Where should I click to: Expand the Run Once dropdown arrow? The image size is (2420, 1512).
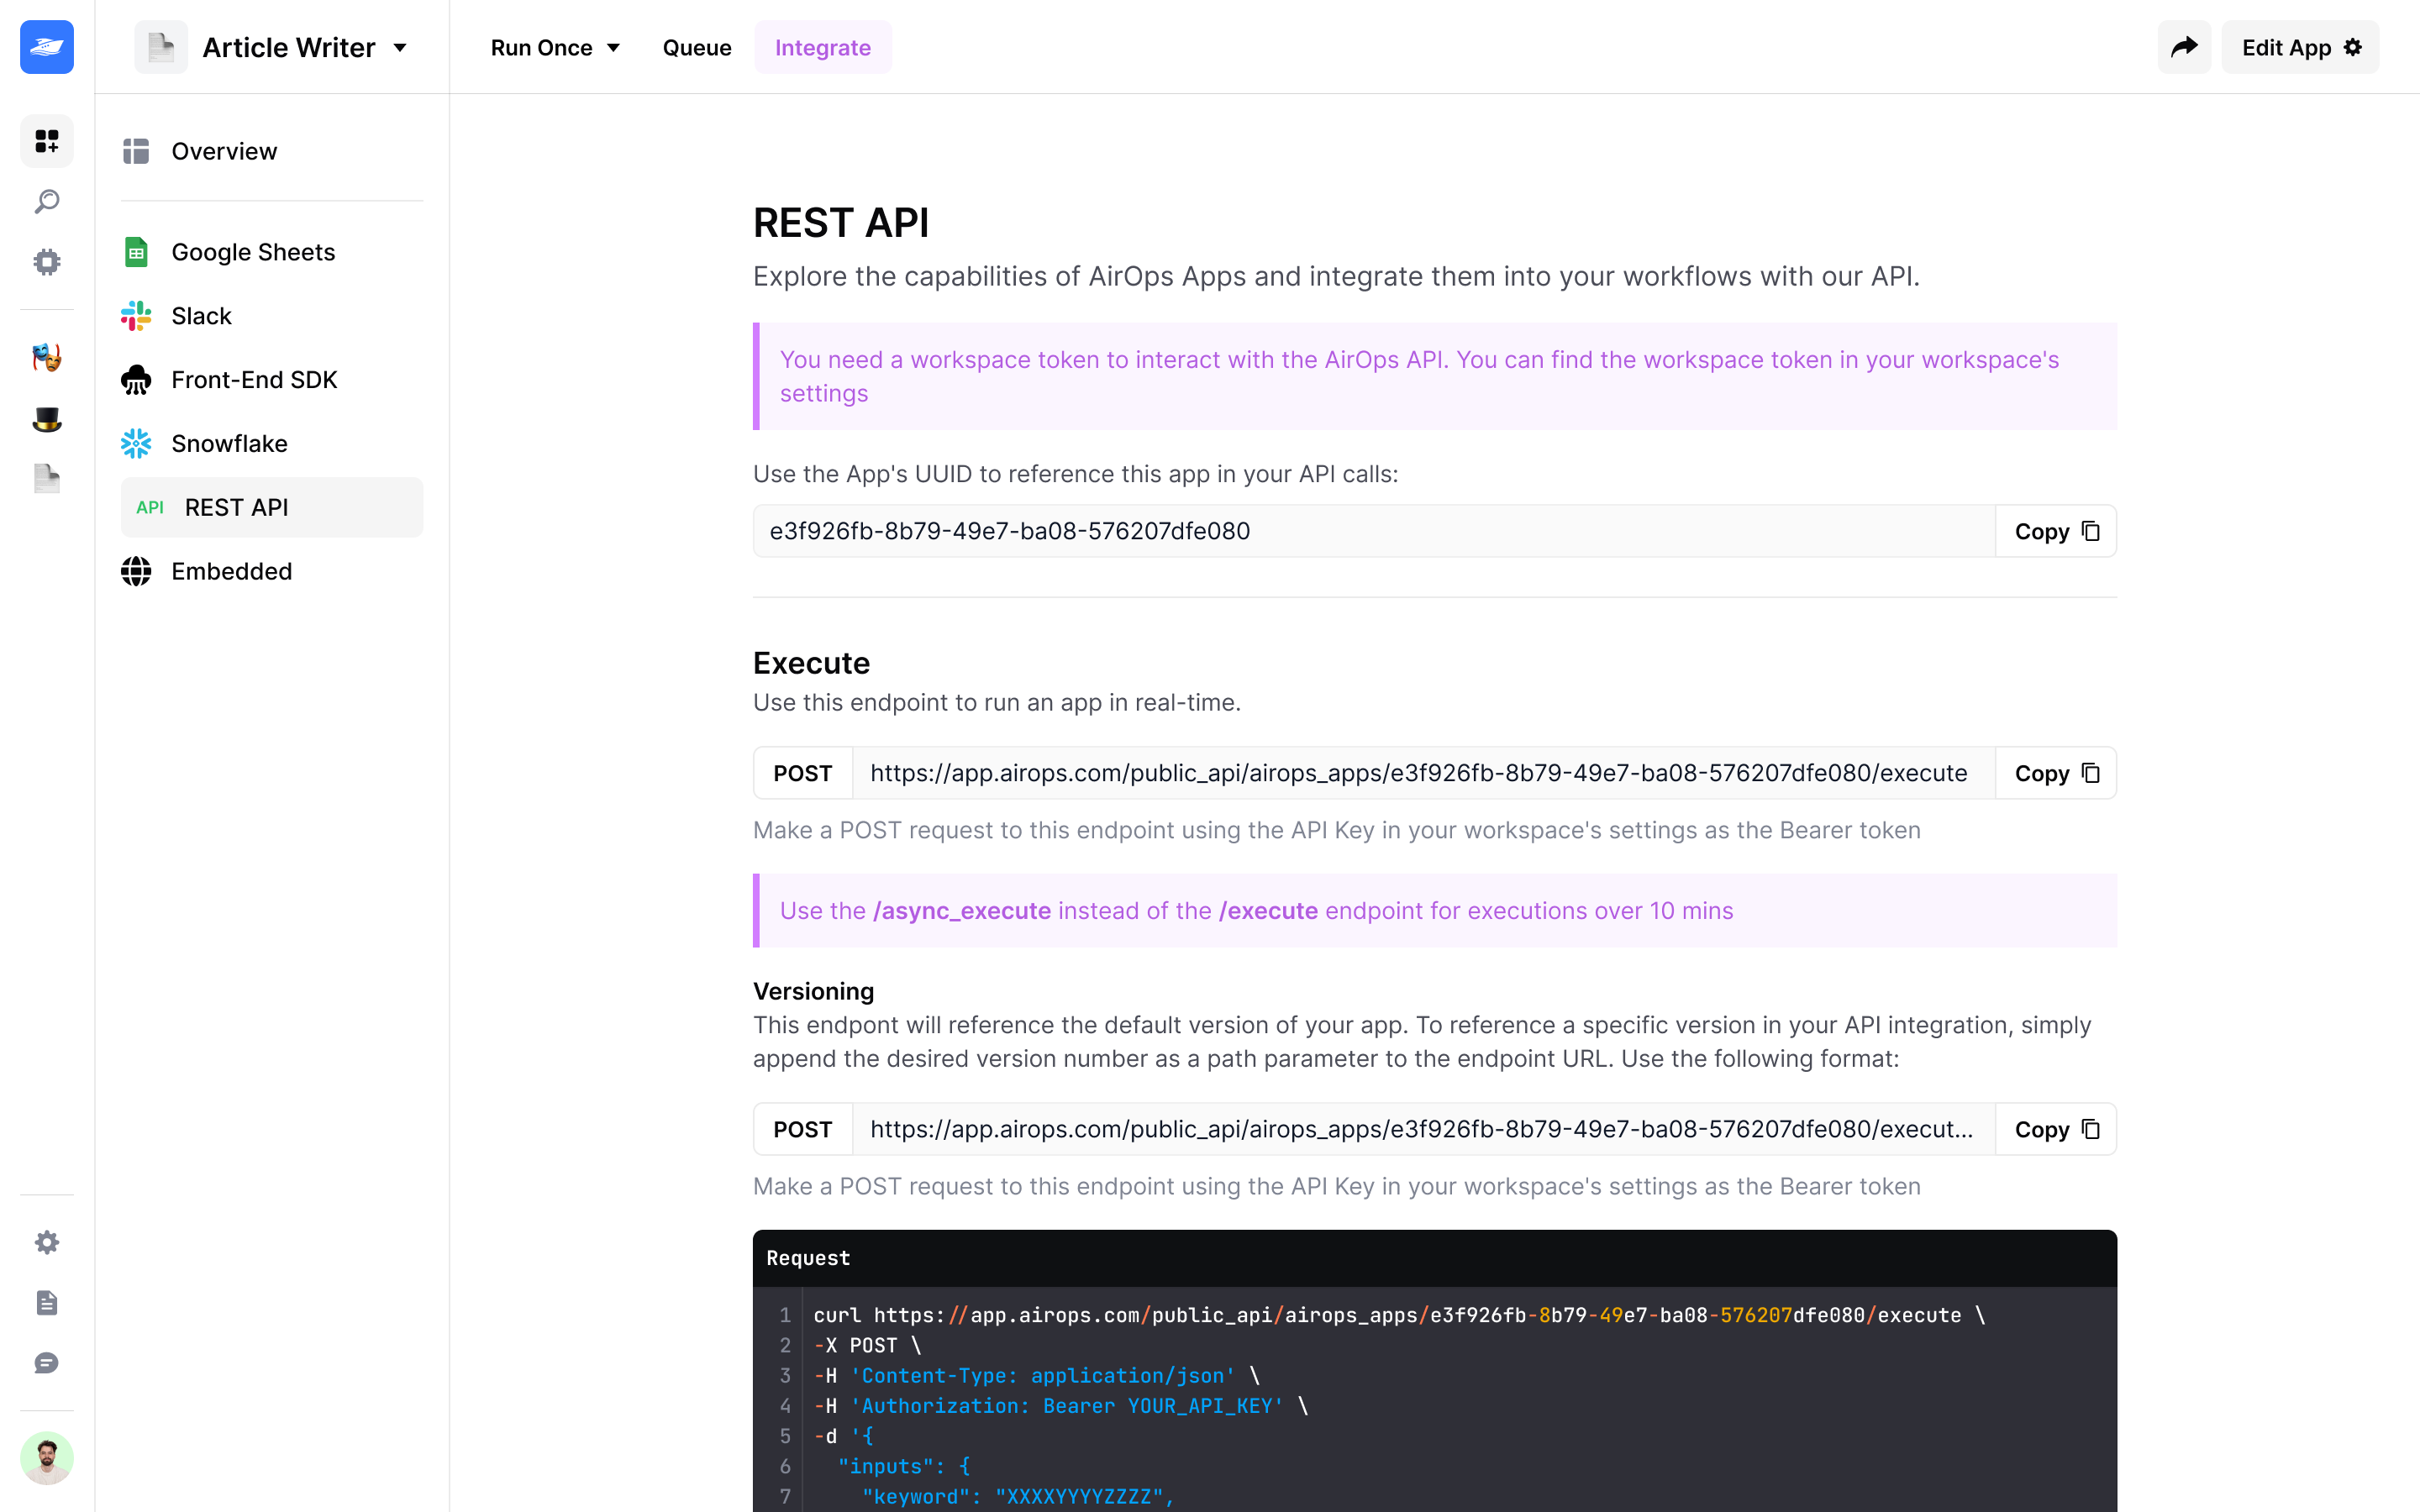(x=613, y=47)
